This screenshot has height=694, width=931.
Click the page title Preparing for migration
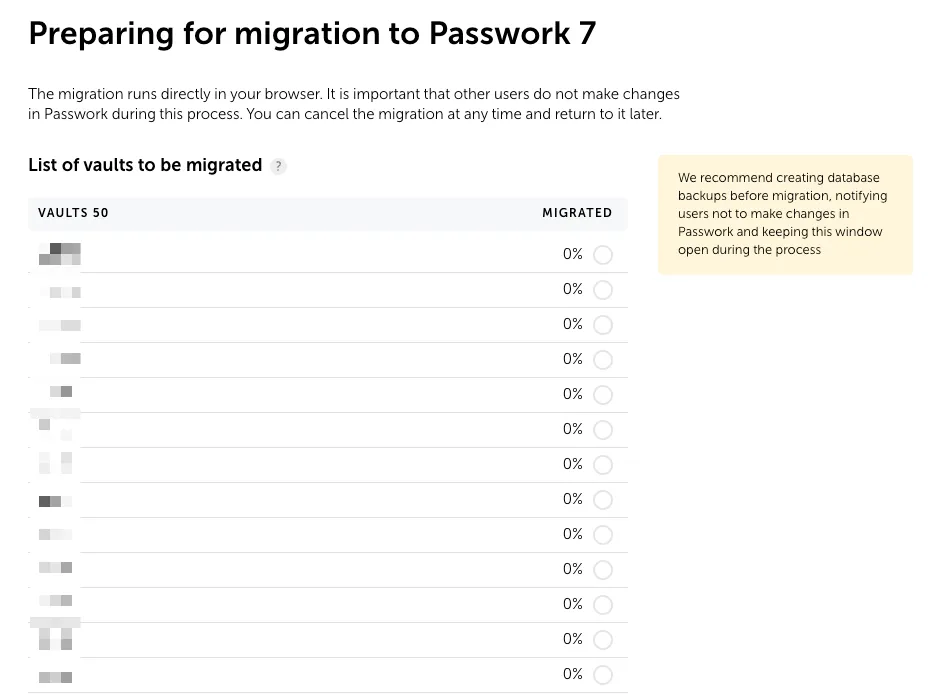[311, 33]
